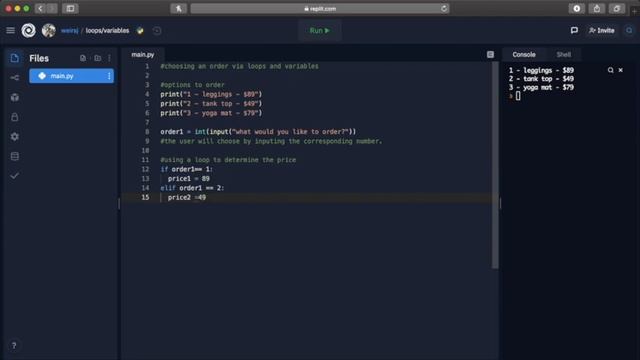
Task: Open the Files panel three-dot menu
Action: [x=109, y=58]
